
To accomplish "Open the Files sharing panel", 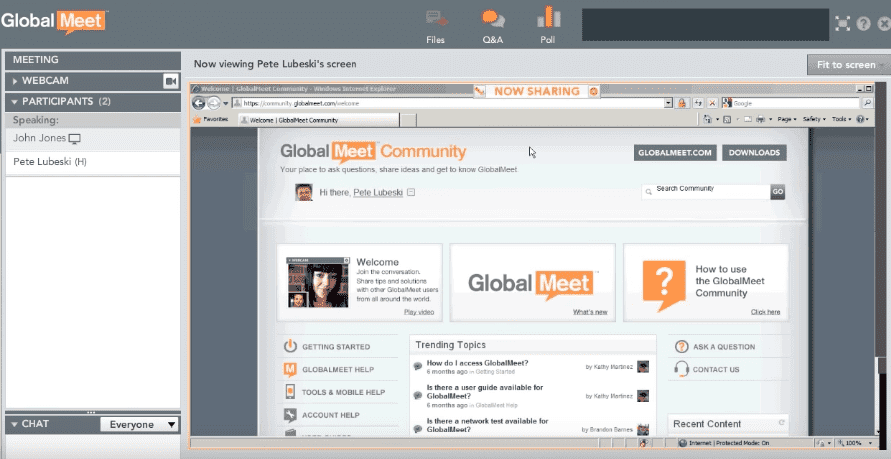I will 436,24.
